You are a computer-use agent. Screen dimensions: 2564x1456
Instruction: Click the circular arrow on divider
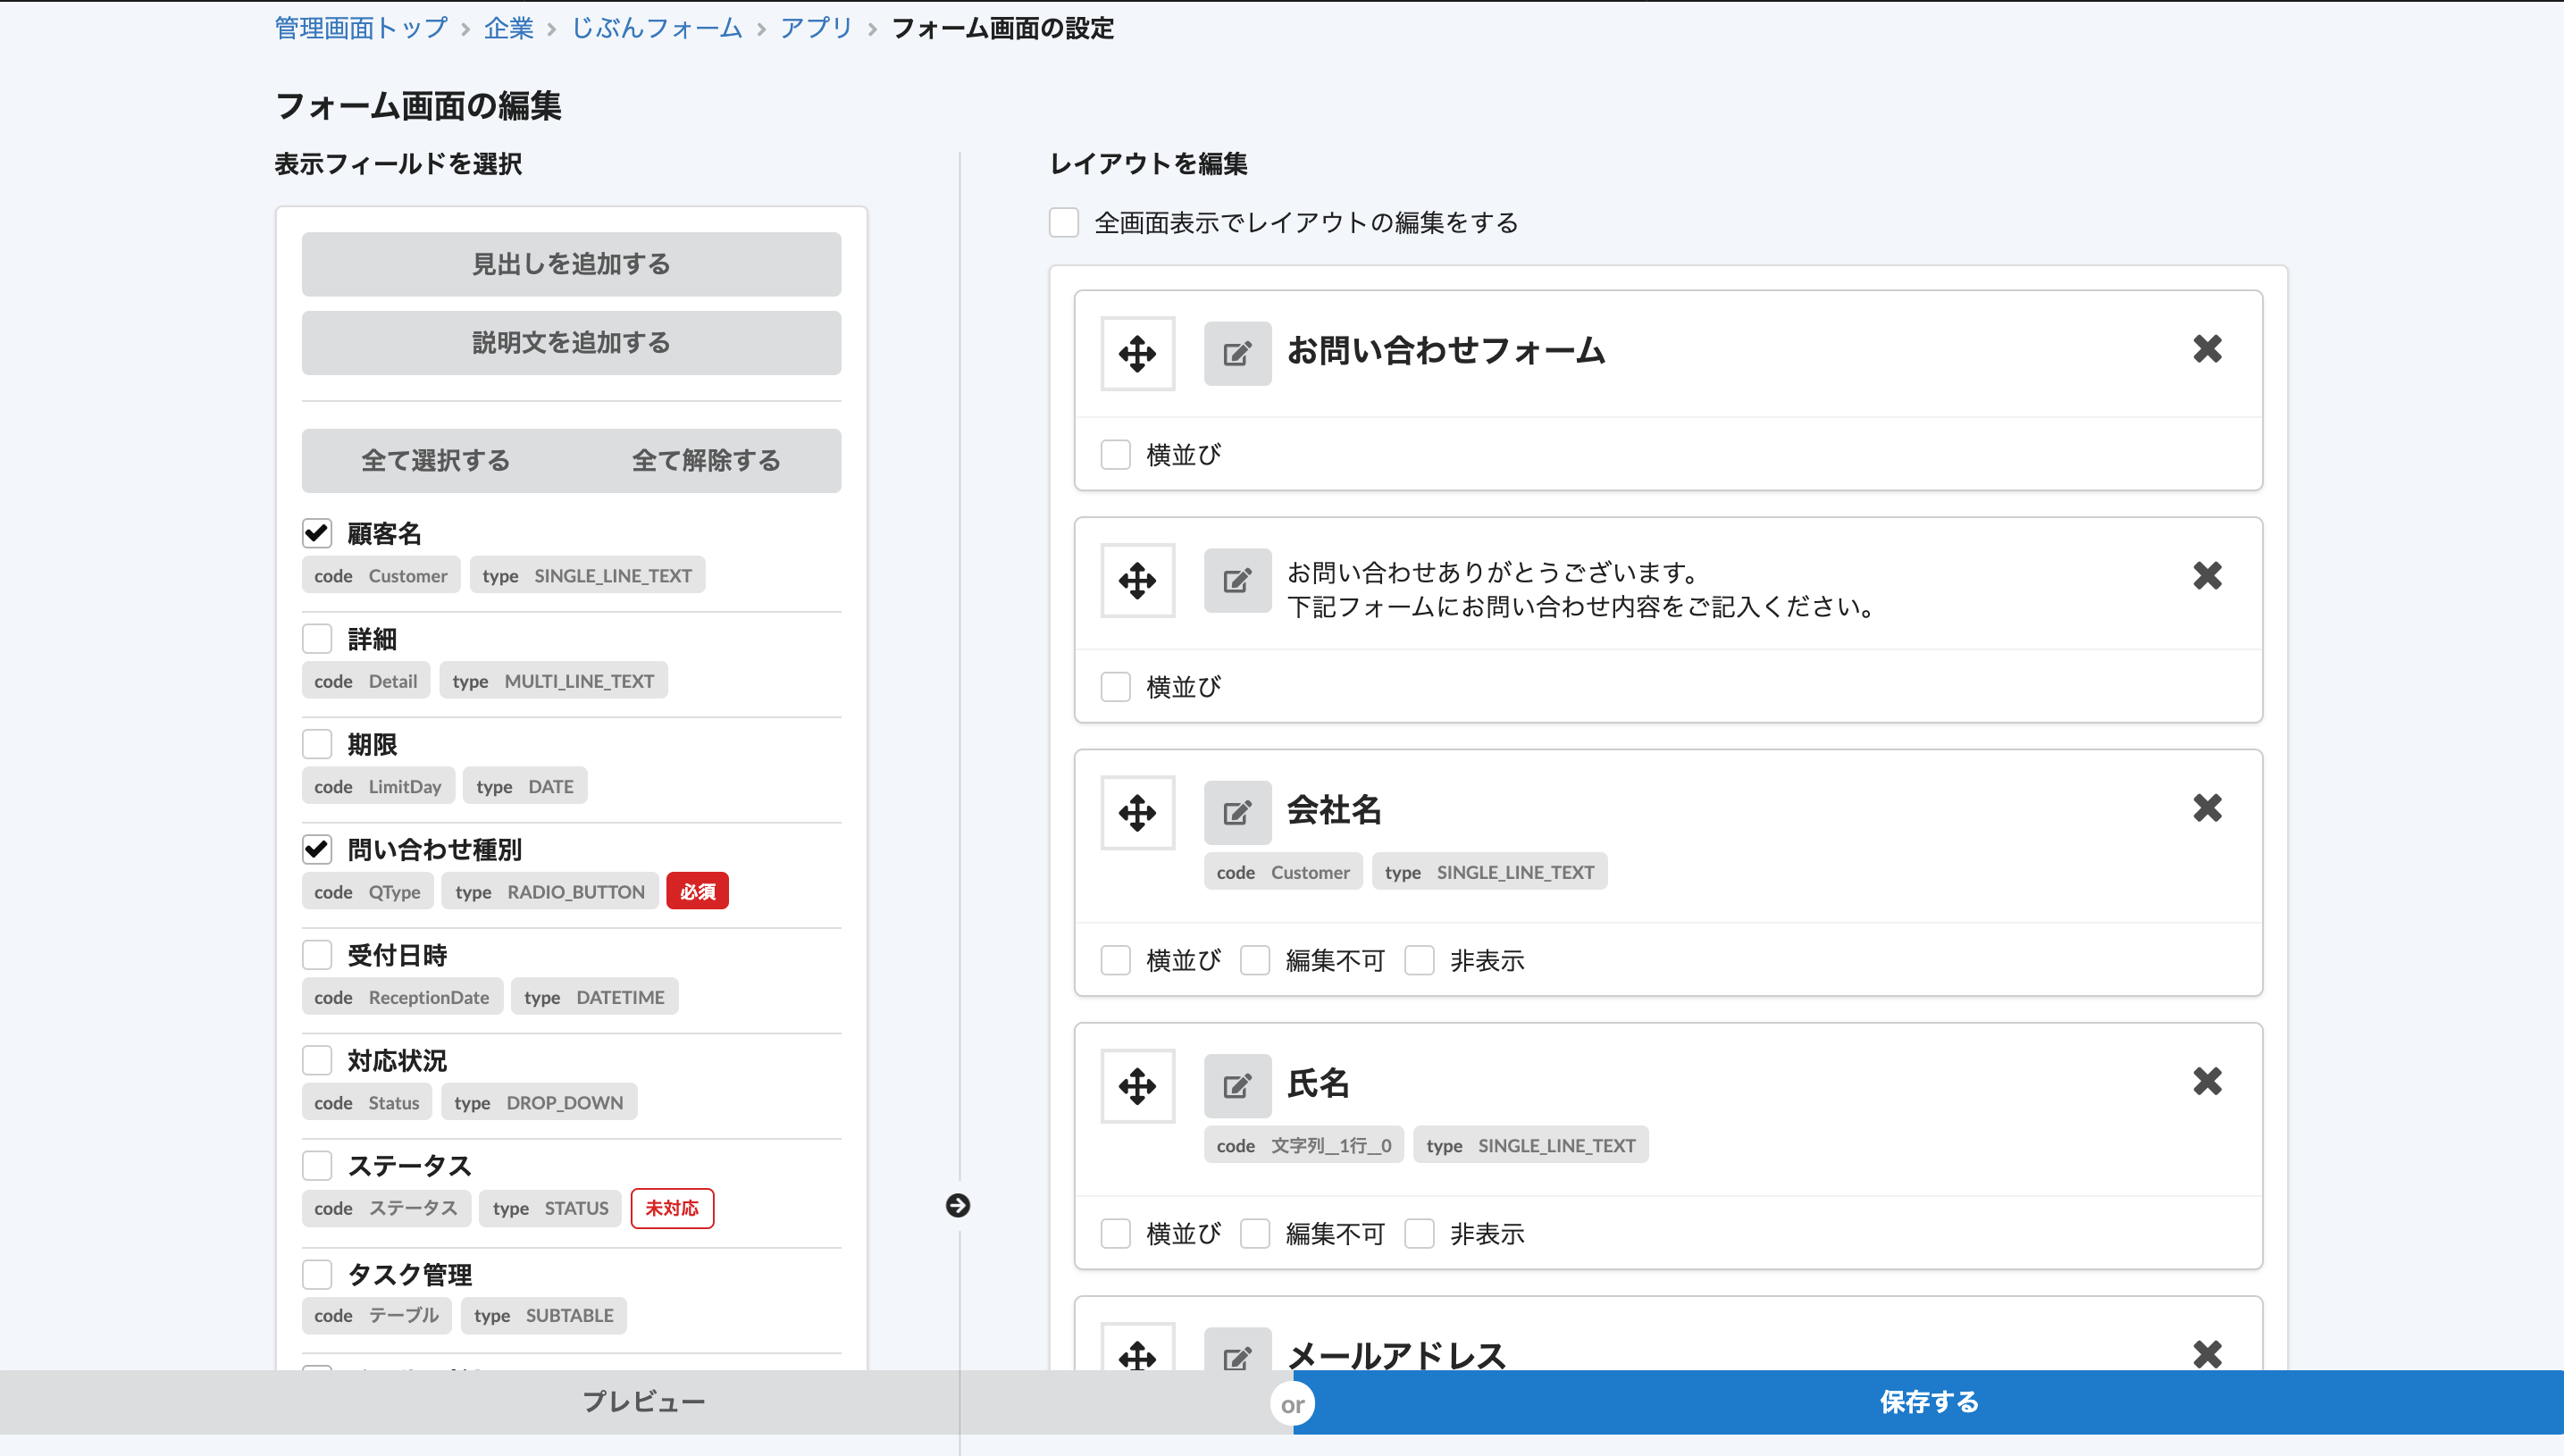(x=958, y=1206)
